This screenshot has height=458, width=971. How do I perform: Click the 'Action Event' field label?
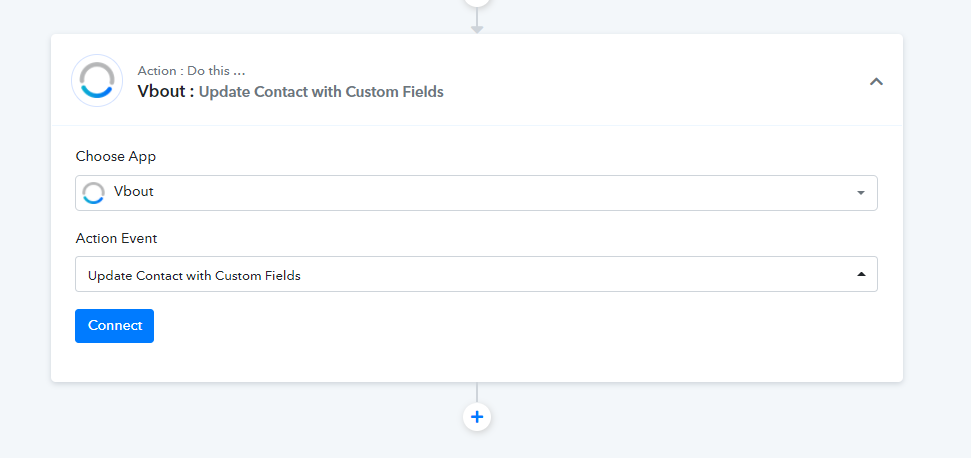tap(116, 238)
